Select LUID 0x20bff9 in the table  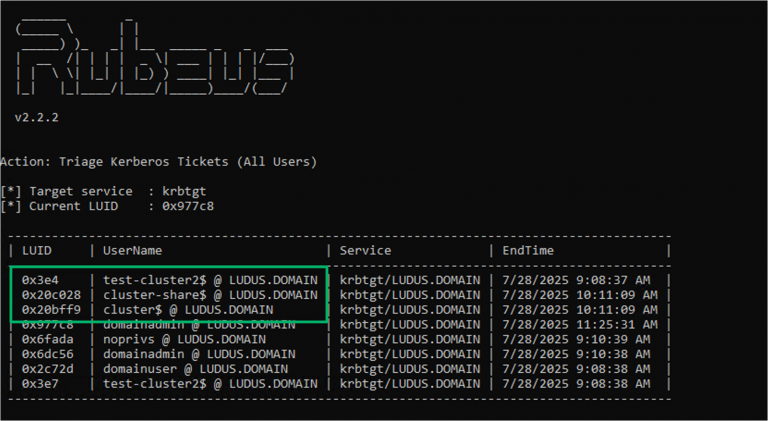click(51, 310)
